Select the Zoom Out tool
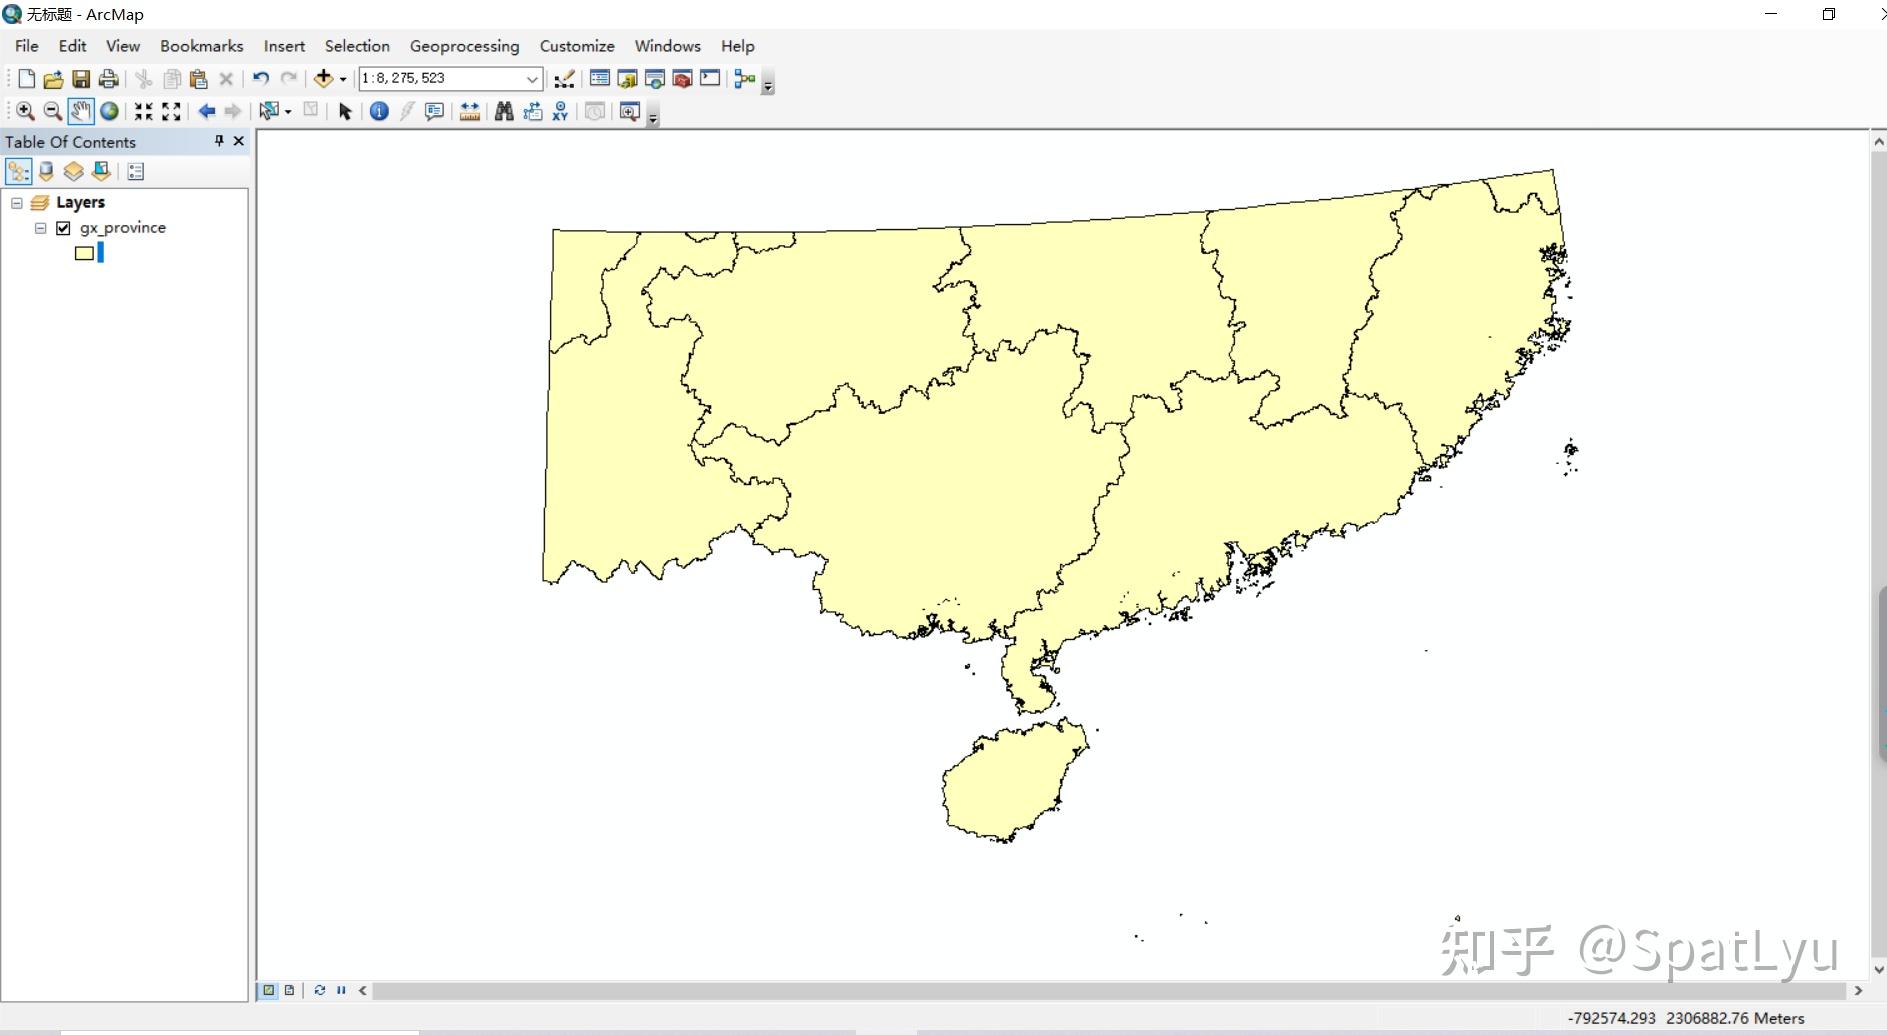The width and height of the screenshot is (1887, 1035). tap(53, 112)
